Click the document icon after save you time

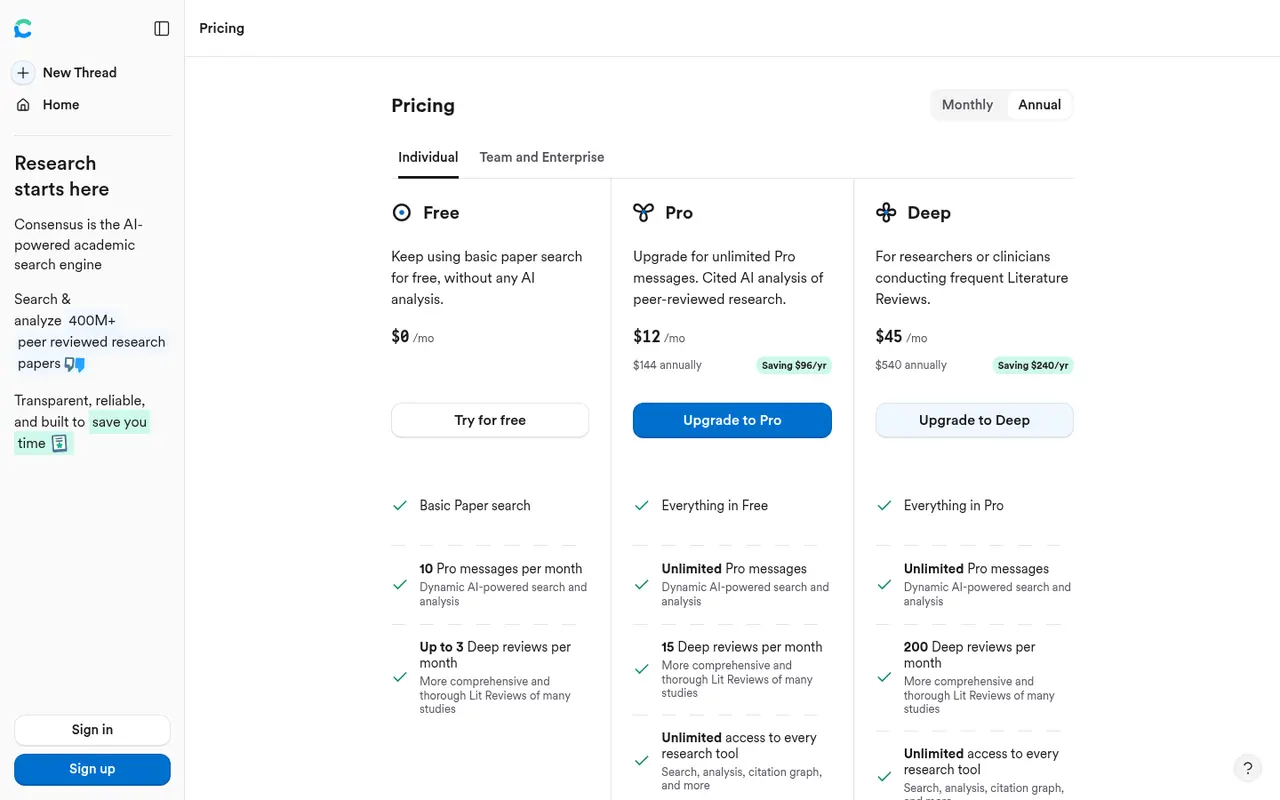point(59,443)
